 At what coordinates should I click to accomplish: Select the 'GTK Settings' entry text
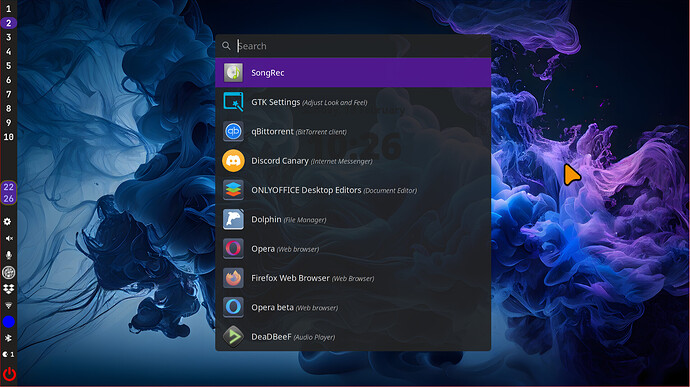click(275, 102)
